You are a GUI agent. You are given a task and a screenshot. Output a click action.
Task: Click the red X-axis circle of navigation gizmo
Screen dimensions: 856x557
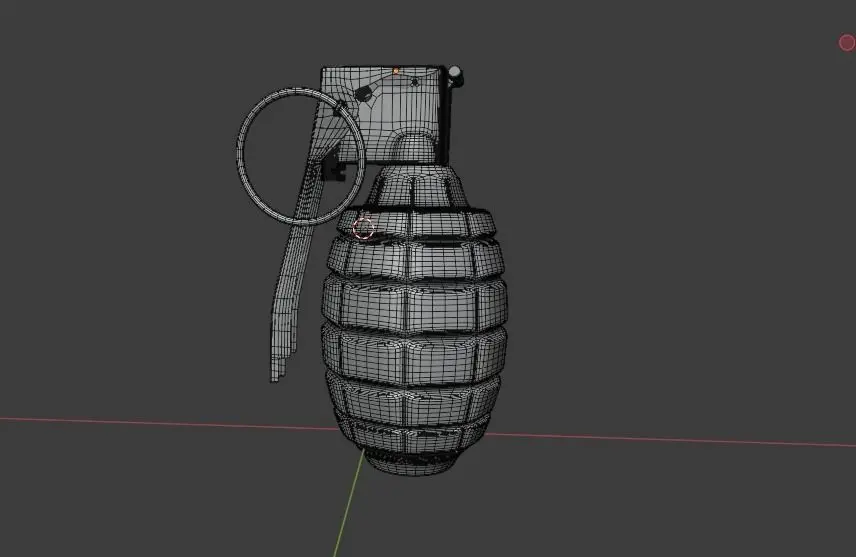tap(847, 43)
